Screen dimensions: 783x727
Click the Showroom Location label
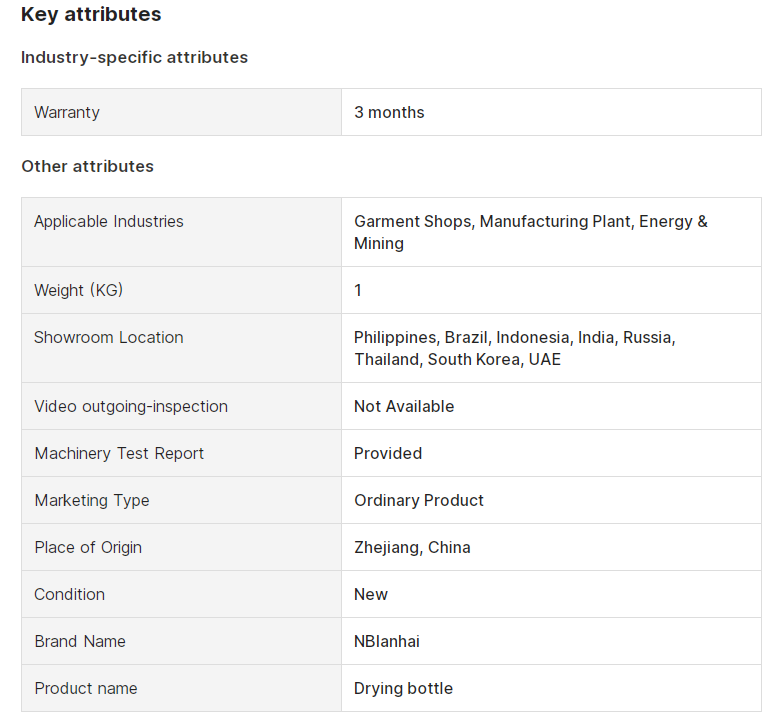pyautogui.click(x=109, y=338)
